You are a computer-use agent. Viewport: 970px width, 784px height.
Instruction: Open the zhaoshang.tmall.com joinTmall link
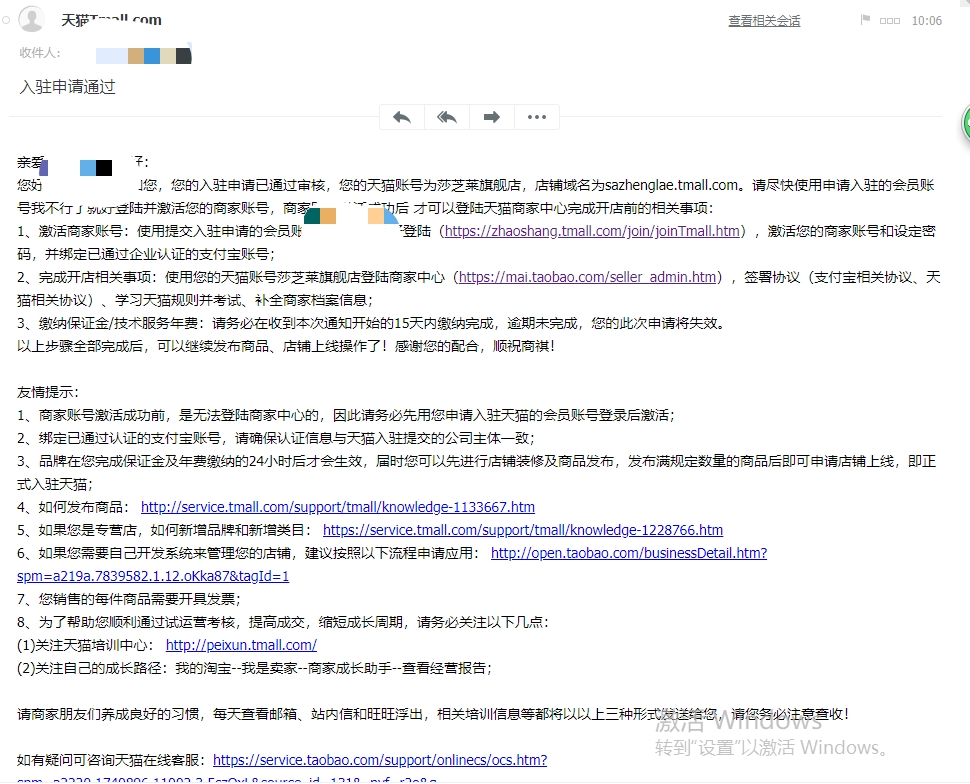click(x=592, y=231)
